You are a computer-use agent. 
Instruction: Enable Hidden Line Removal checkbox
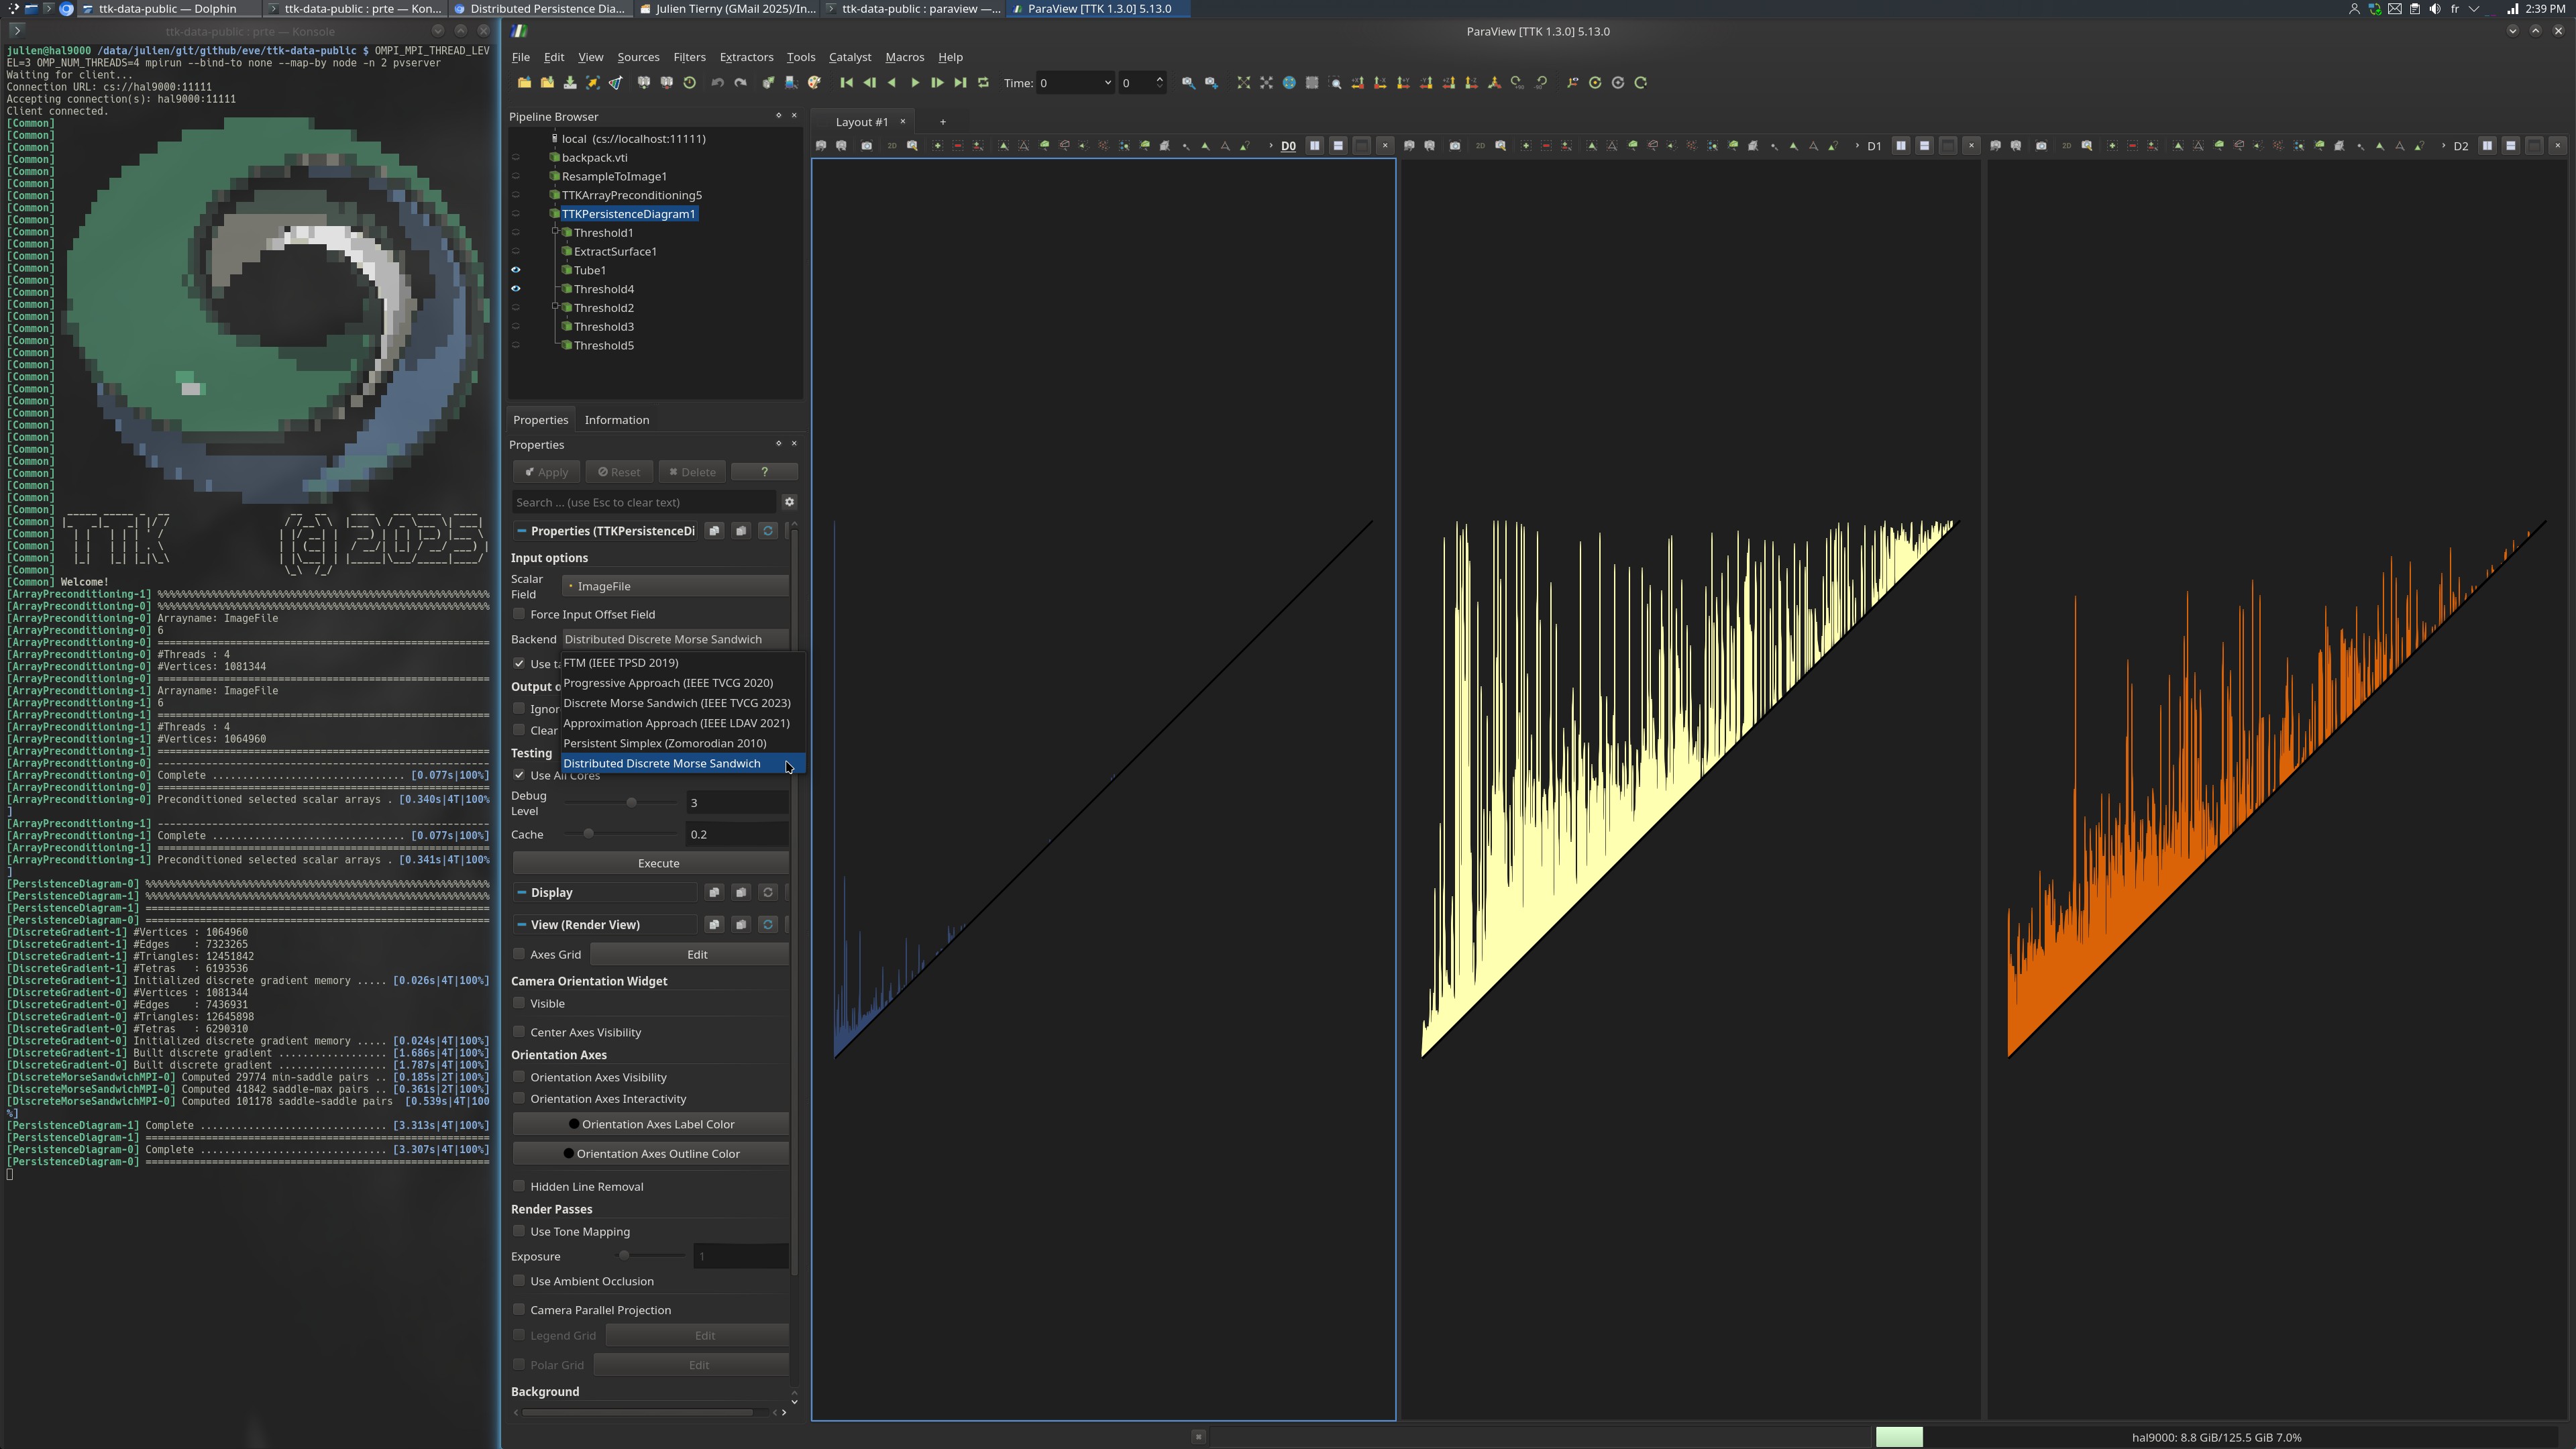[x=519, y=1186]
